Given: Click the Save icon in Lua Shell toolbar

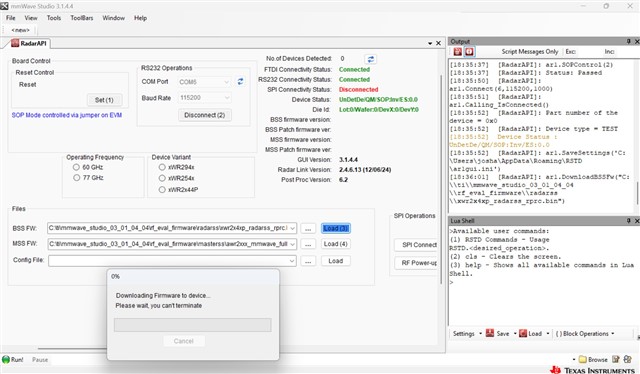Looking at the screenshot, I should coord(490,333).
